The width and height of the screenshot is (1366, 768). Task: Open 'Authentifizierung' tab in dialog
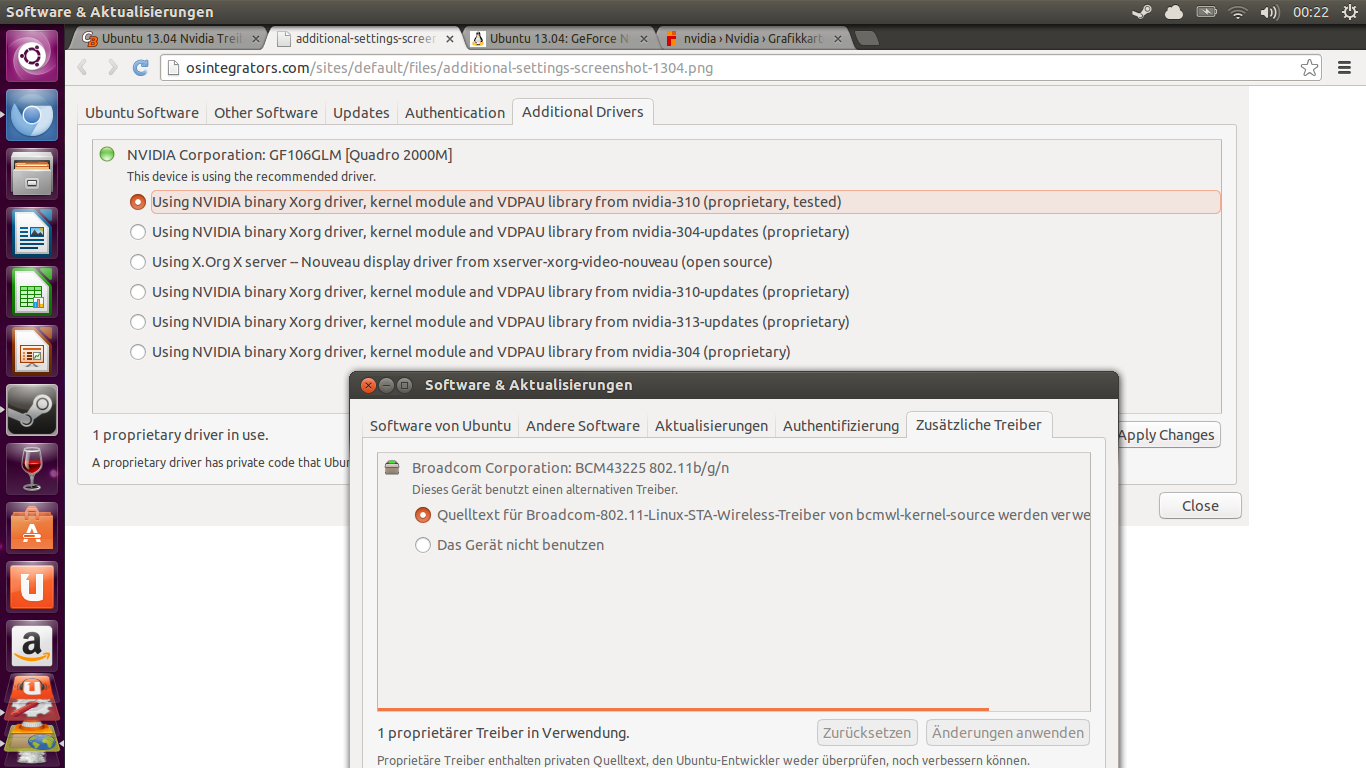(x=841, y=426)
